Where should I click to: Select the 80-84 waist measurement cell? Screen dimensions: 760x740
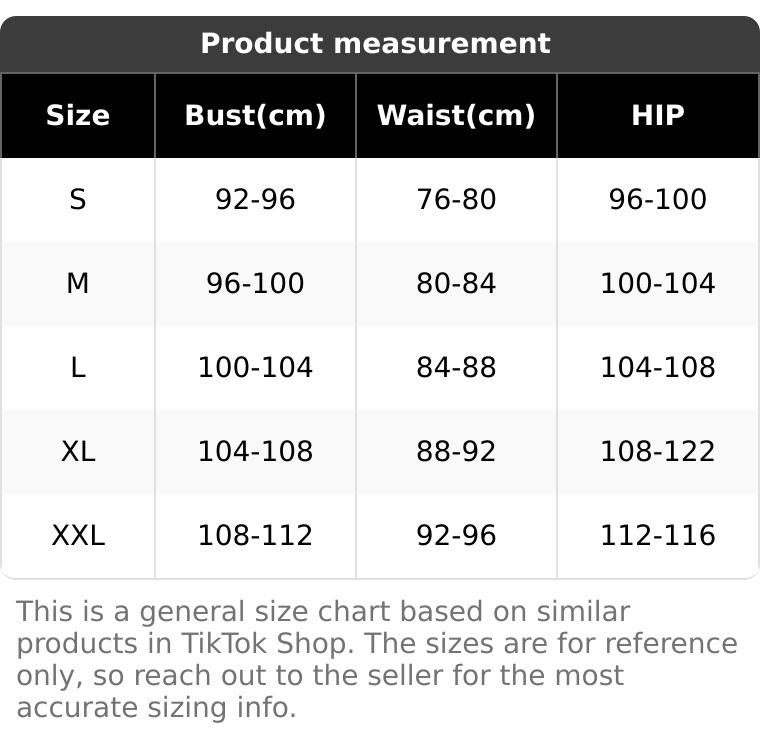456,284
